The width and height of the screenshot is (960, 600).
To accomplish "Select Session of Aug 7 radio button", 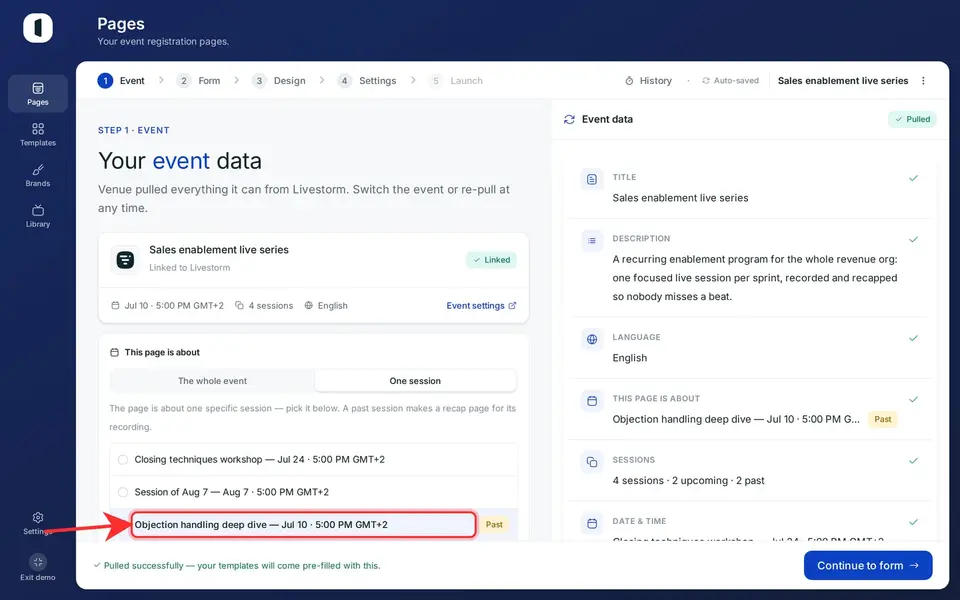I will (123, 492).
